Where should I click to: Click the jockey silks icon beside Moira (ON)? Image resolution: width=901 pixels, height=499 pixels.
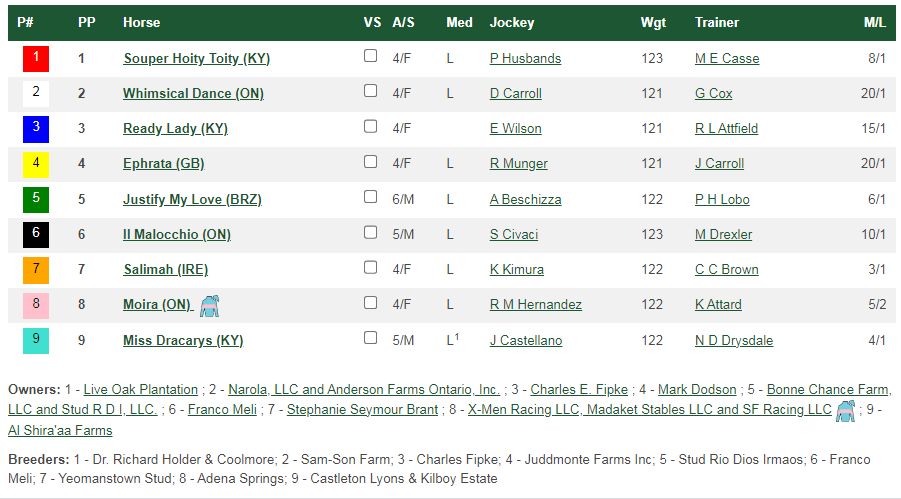[x=210, y=305]
